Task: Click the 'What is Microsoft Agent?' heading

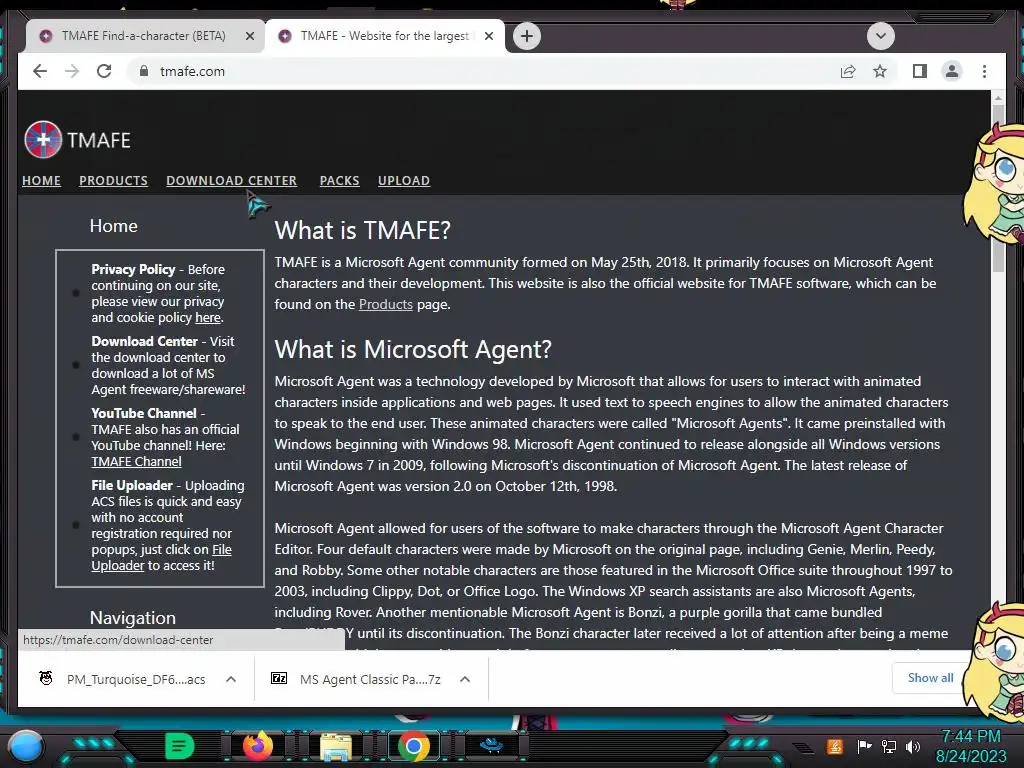Action: [x=413, y=349]
